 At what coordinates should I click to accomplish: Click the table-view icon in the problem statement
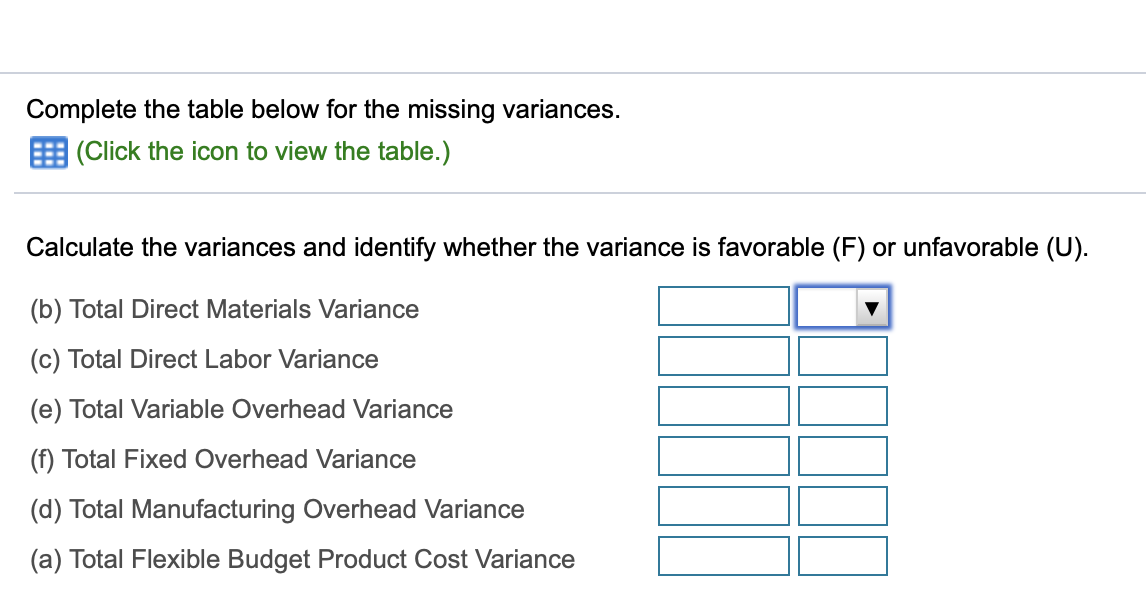tap(45, 151)
